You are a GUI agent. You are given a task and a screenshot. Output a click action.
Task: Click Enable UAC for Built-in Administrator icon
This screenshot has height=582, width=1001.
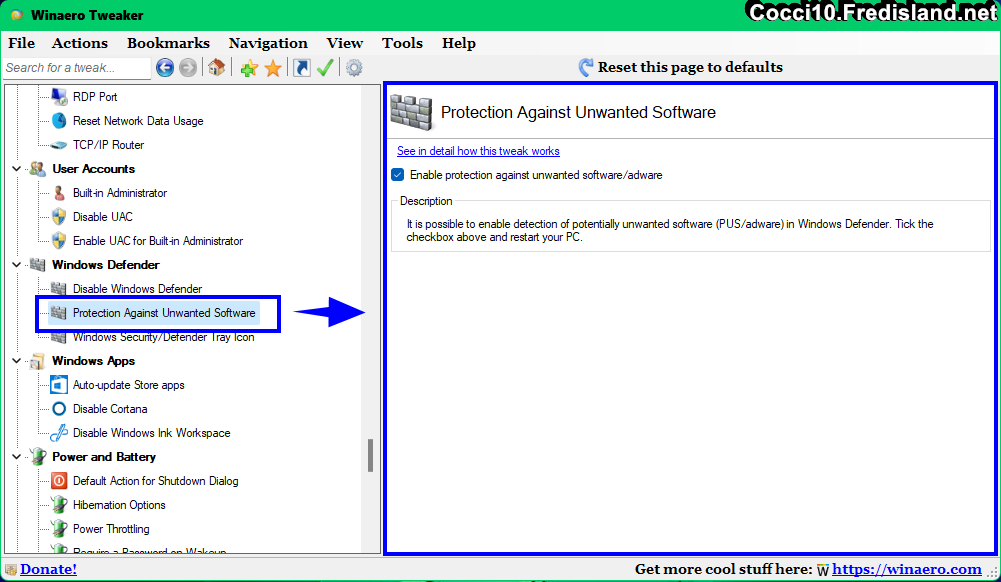[x=59, y=241]
